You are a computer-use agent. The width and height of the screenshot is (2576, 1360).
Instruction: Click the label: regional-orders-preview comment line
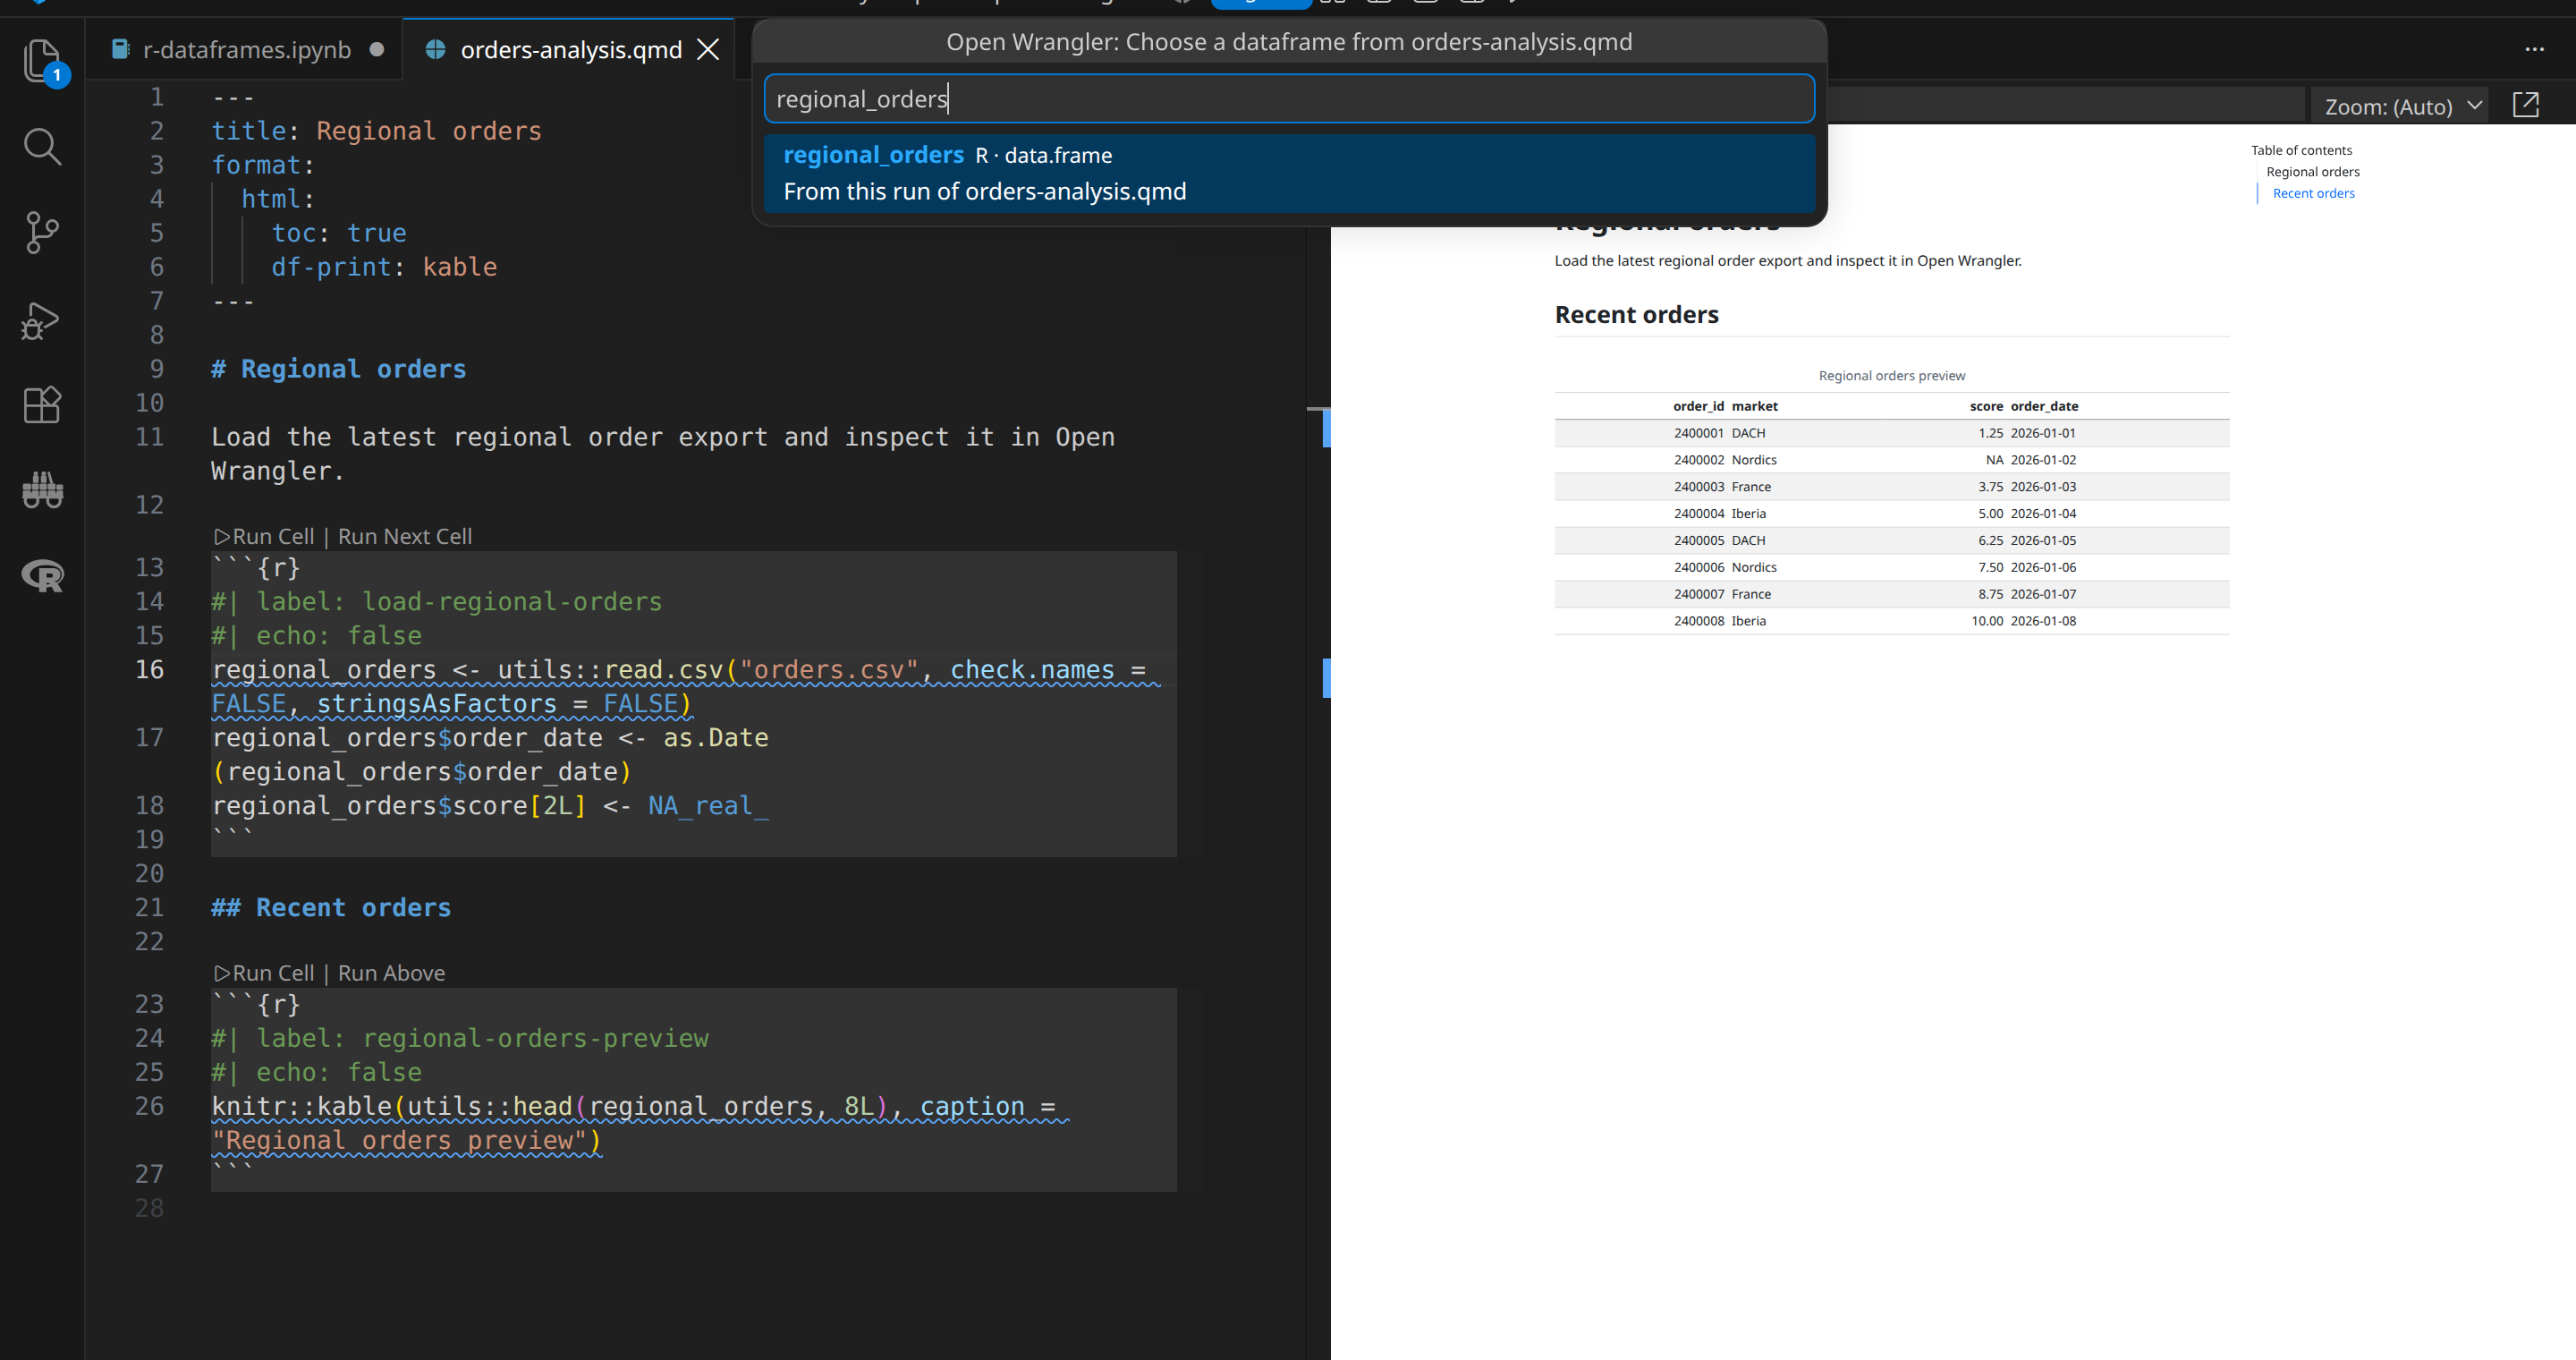(460, 1039)
